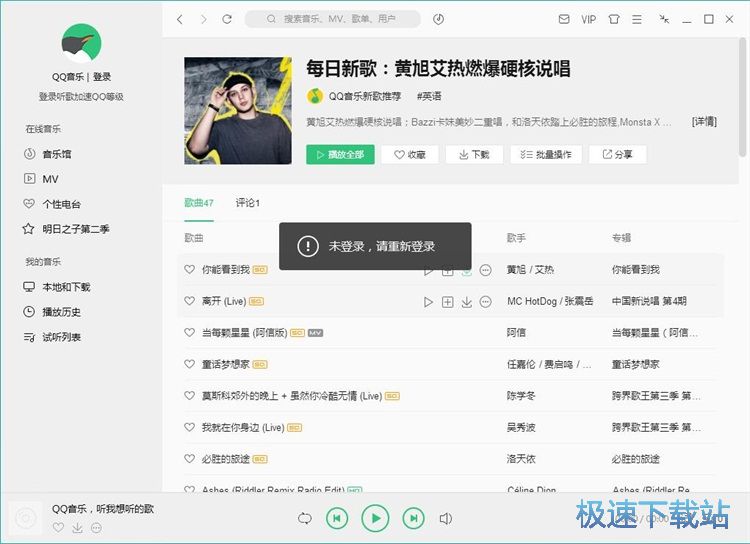
Task: Open album 童话梦想家
Action: 636,364
